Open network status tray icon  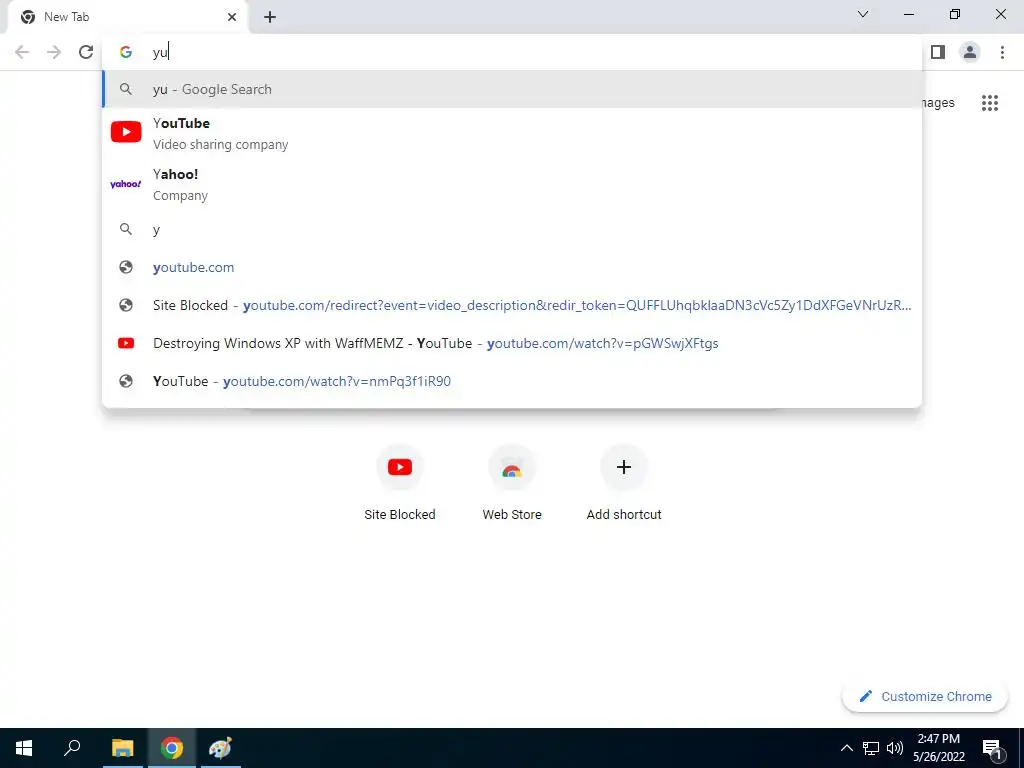[x=871, y=748]
